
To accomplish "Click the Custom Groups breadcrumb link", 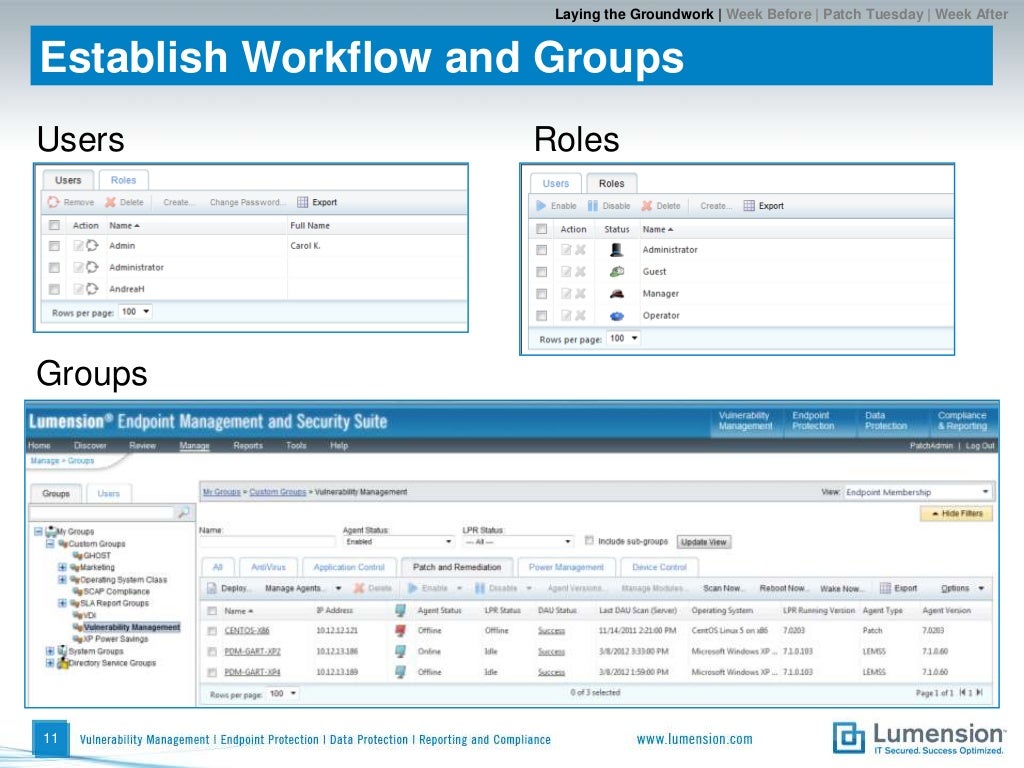I will (x=278, y=492).
